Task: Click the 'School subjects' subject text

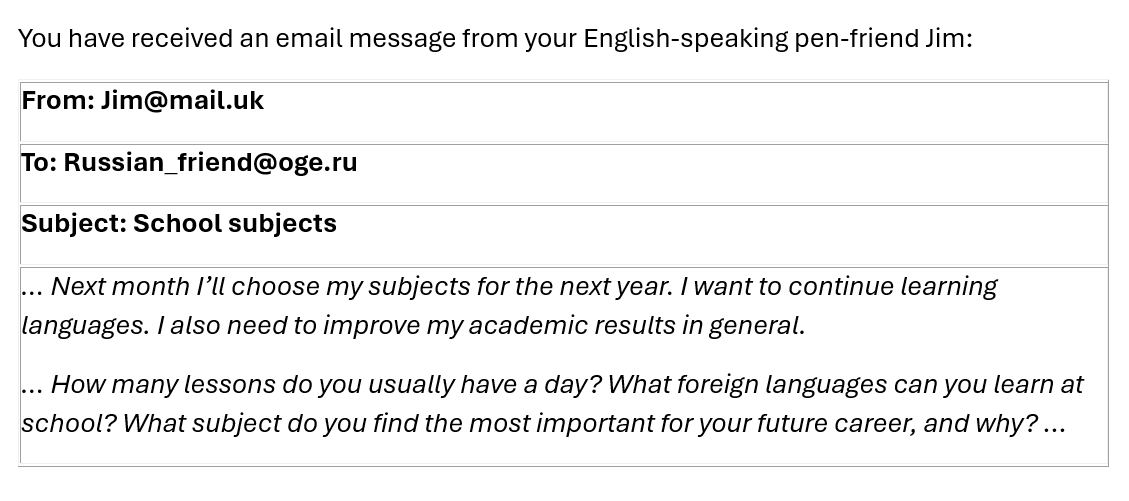Action: click(x=234, y=224)
